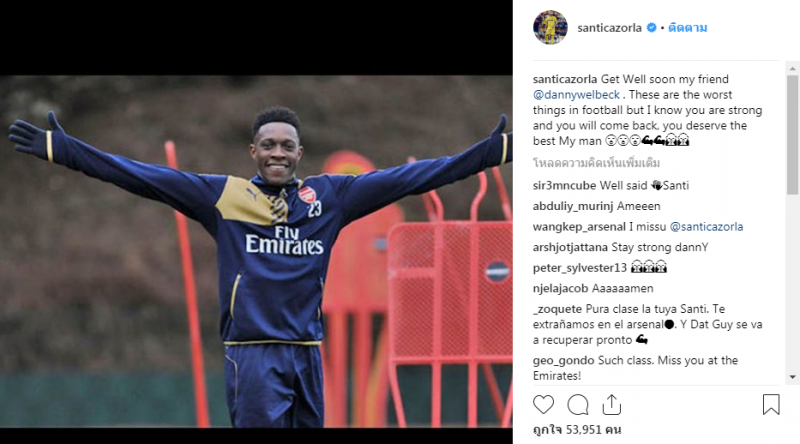Screen dimensions: 800x444
Task: Click the scrollbar up arrow
Action: [792, 68]
